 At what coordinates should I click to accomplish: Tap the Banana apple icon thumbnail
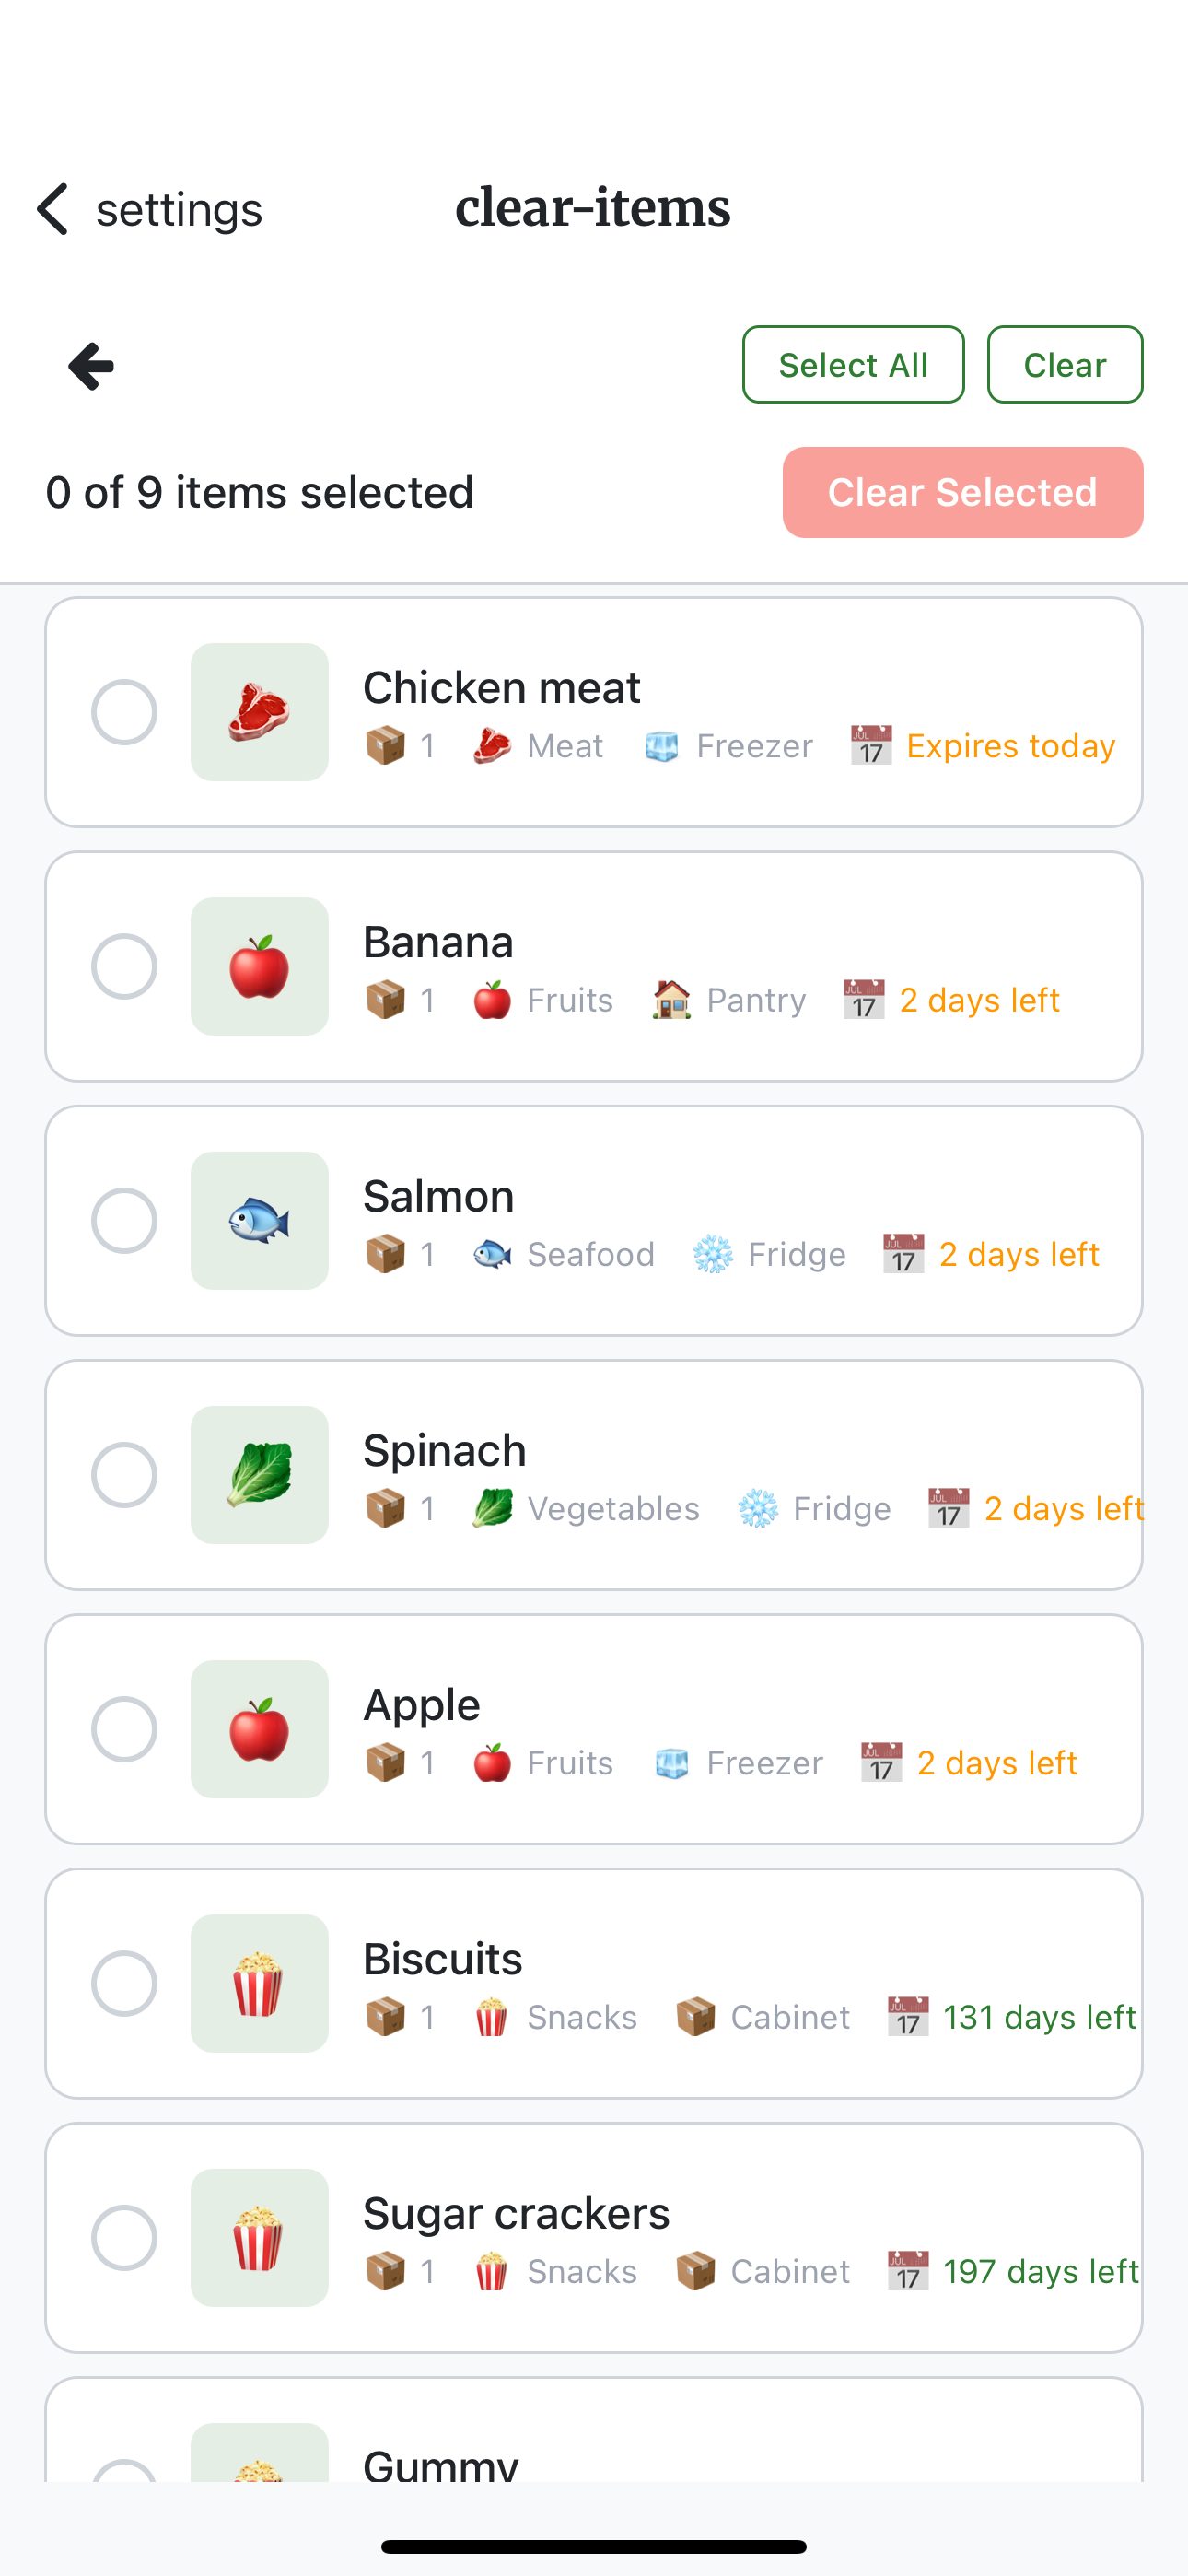point(259,966)
